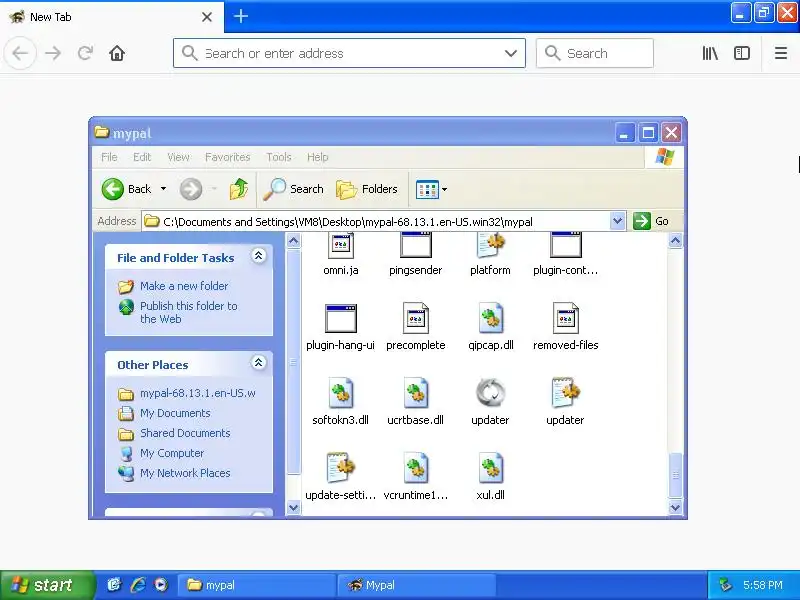
Task: Click the Explorer address path field
Action: click(x=376, y=221)
